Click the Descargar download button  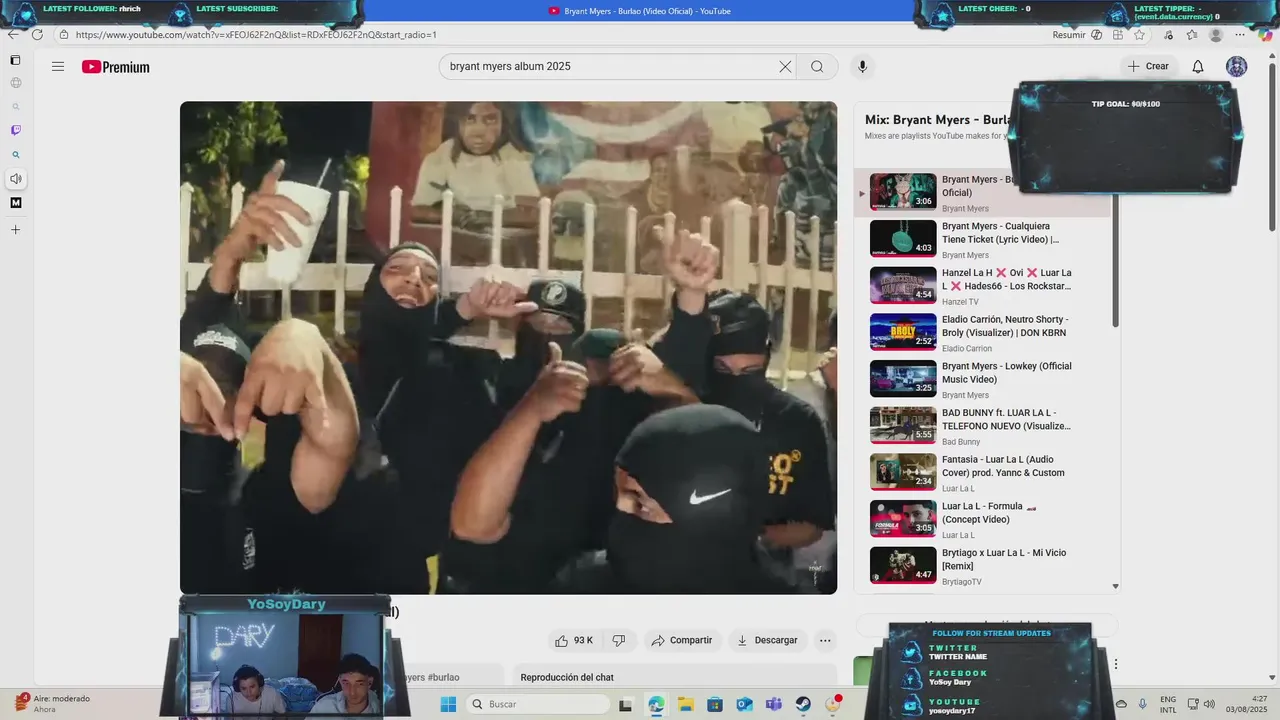click(767, 640)
